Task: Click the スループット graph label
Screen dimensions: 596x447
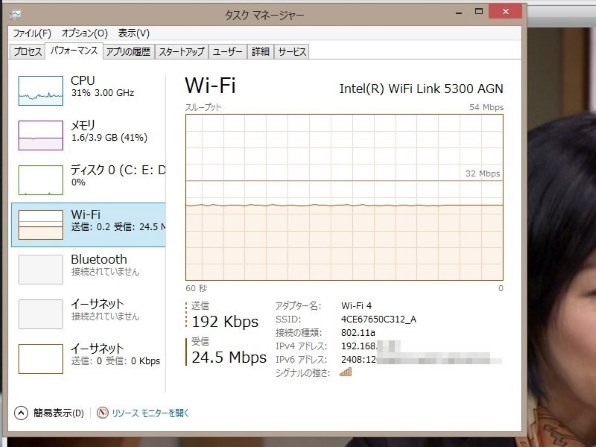Action: [x=203, y=107]
